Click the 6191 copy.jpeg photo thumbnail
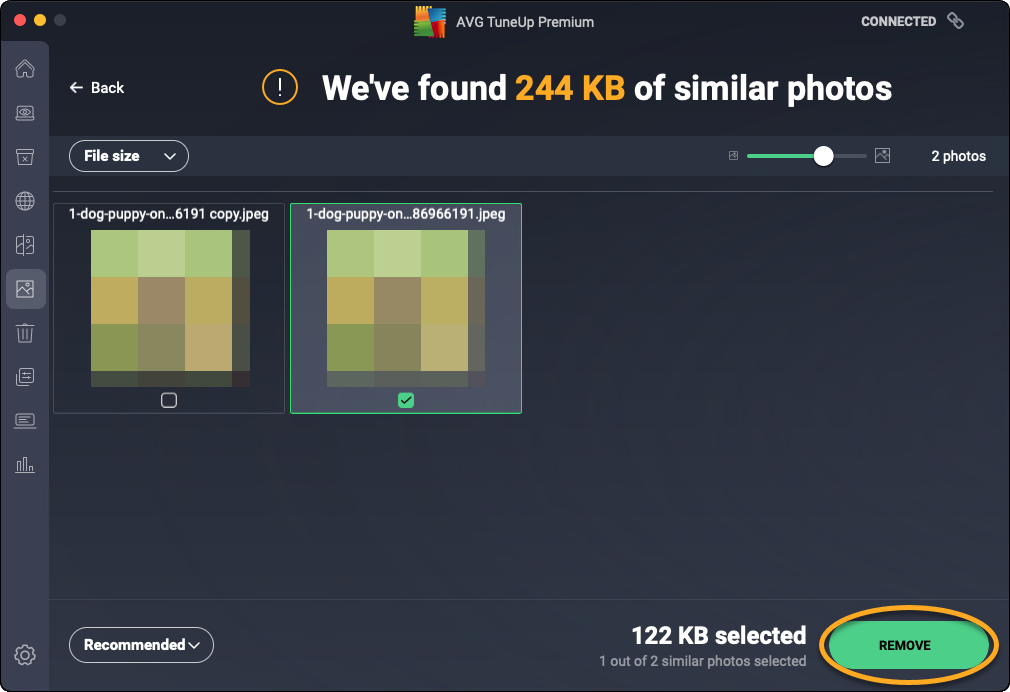 (169, 308)
